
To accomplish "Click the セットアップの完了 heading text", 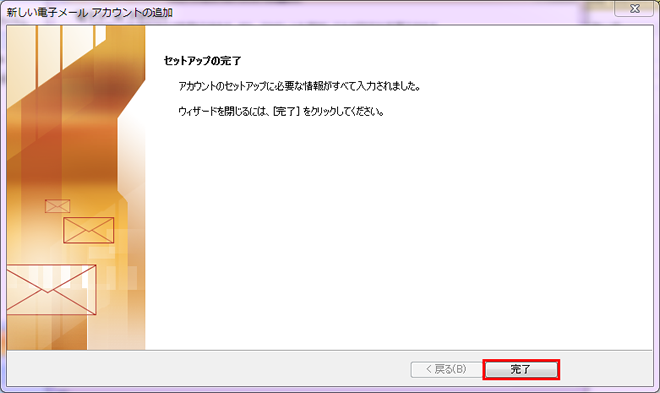I will click(202, 61).
